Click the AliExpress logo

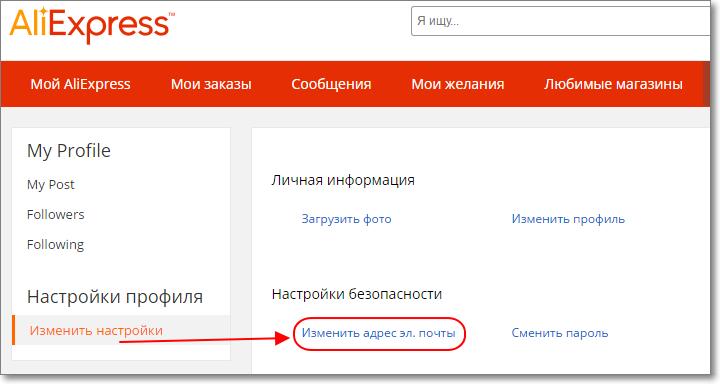tap(92, 25)
